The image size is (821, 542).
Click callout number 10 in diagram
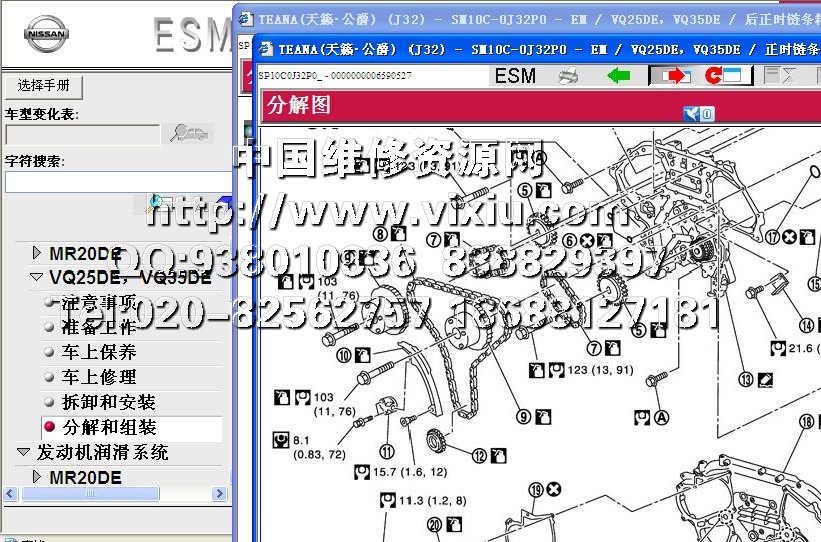coord(344,356)
